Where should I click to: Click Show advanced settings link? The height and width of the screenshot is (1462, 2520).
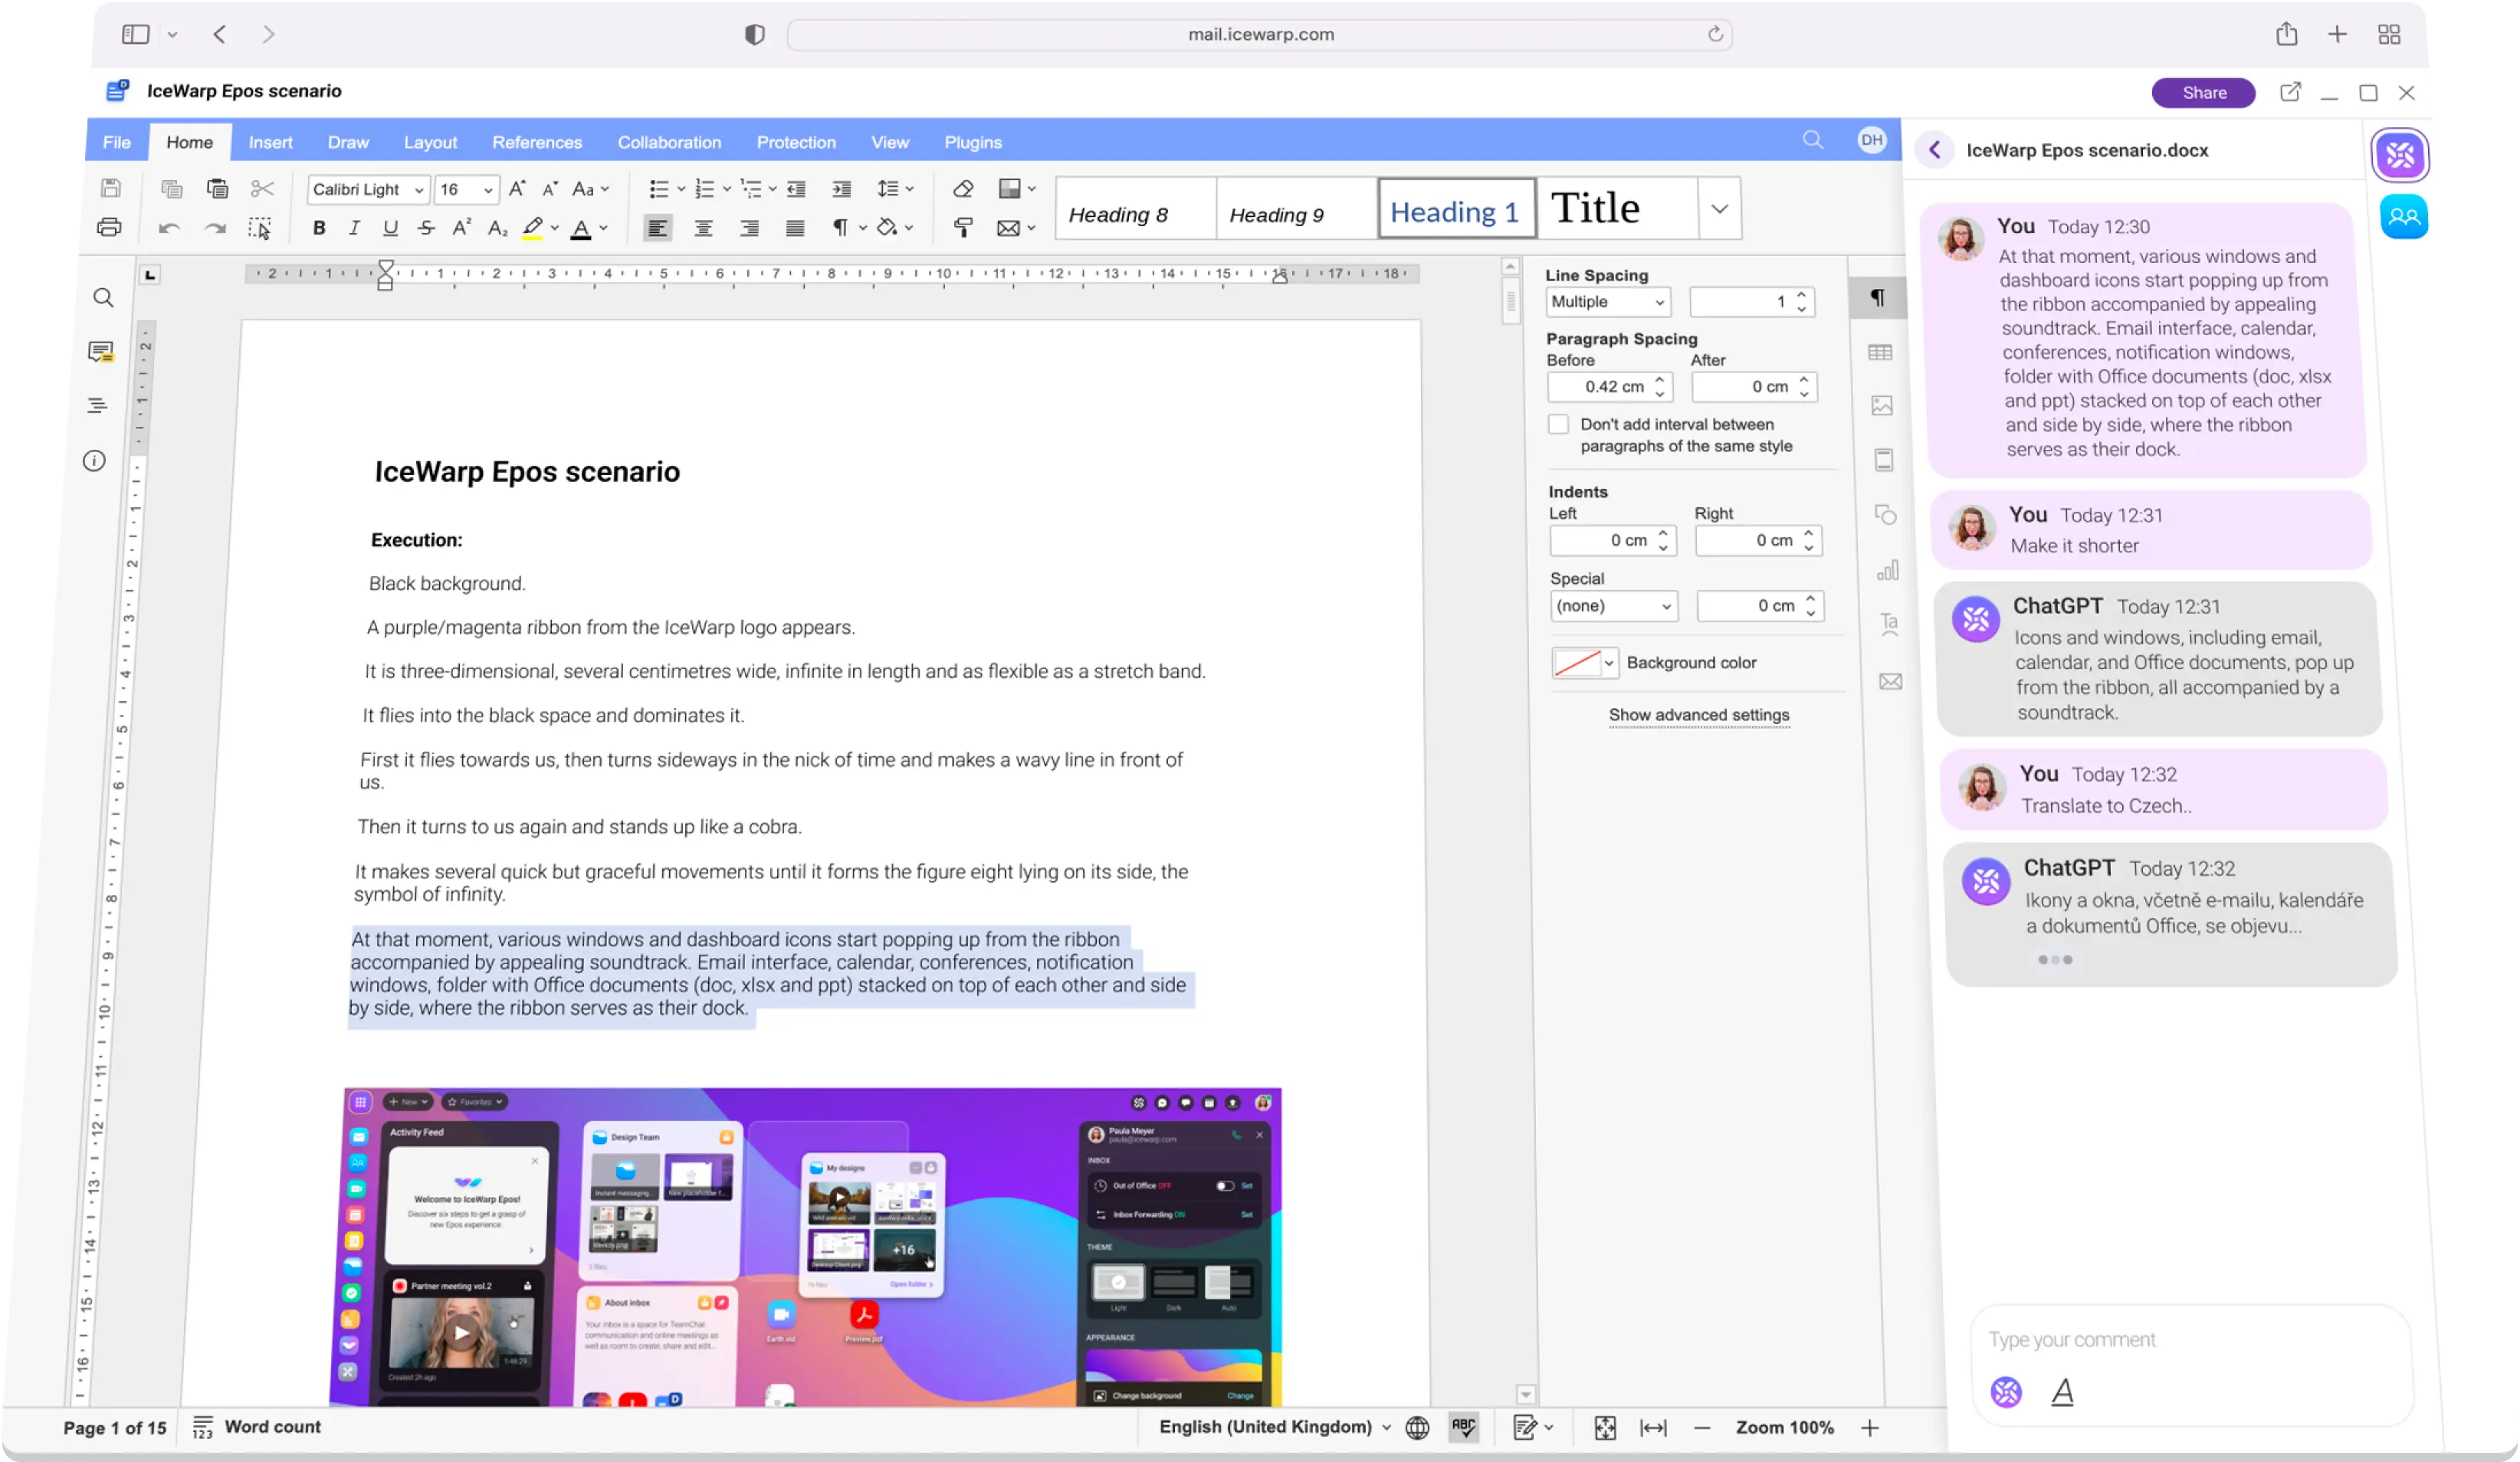pos(1698,715)
